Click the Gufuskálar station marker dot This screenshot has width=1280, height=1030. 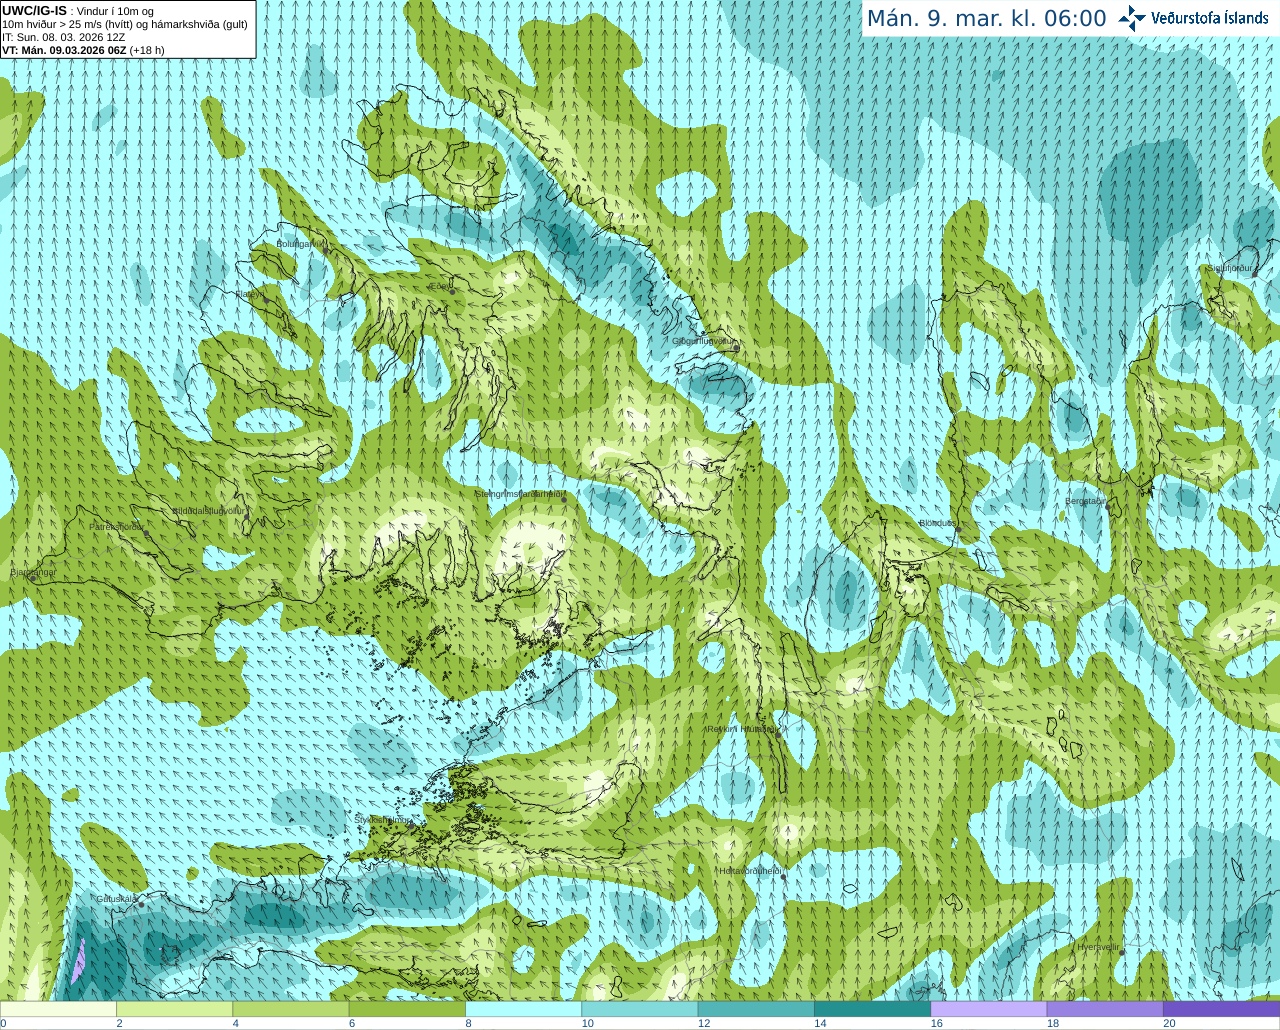[141, 904]
